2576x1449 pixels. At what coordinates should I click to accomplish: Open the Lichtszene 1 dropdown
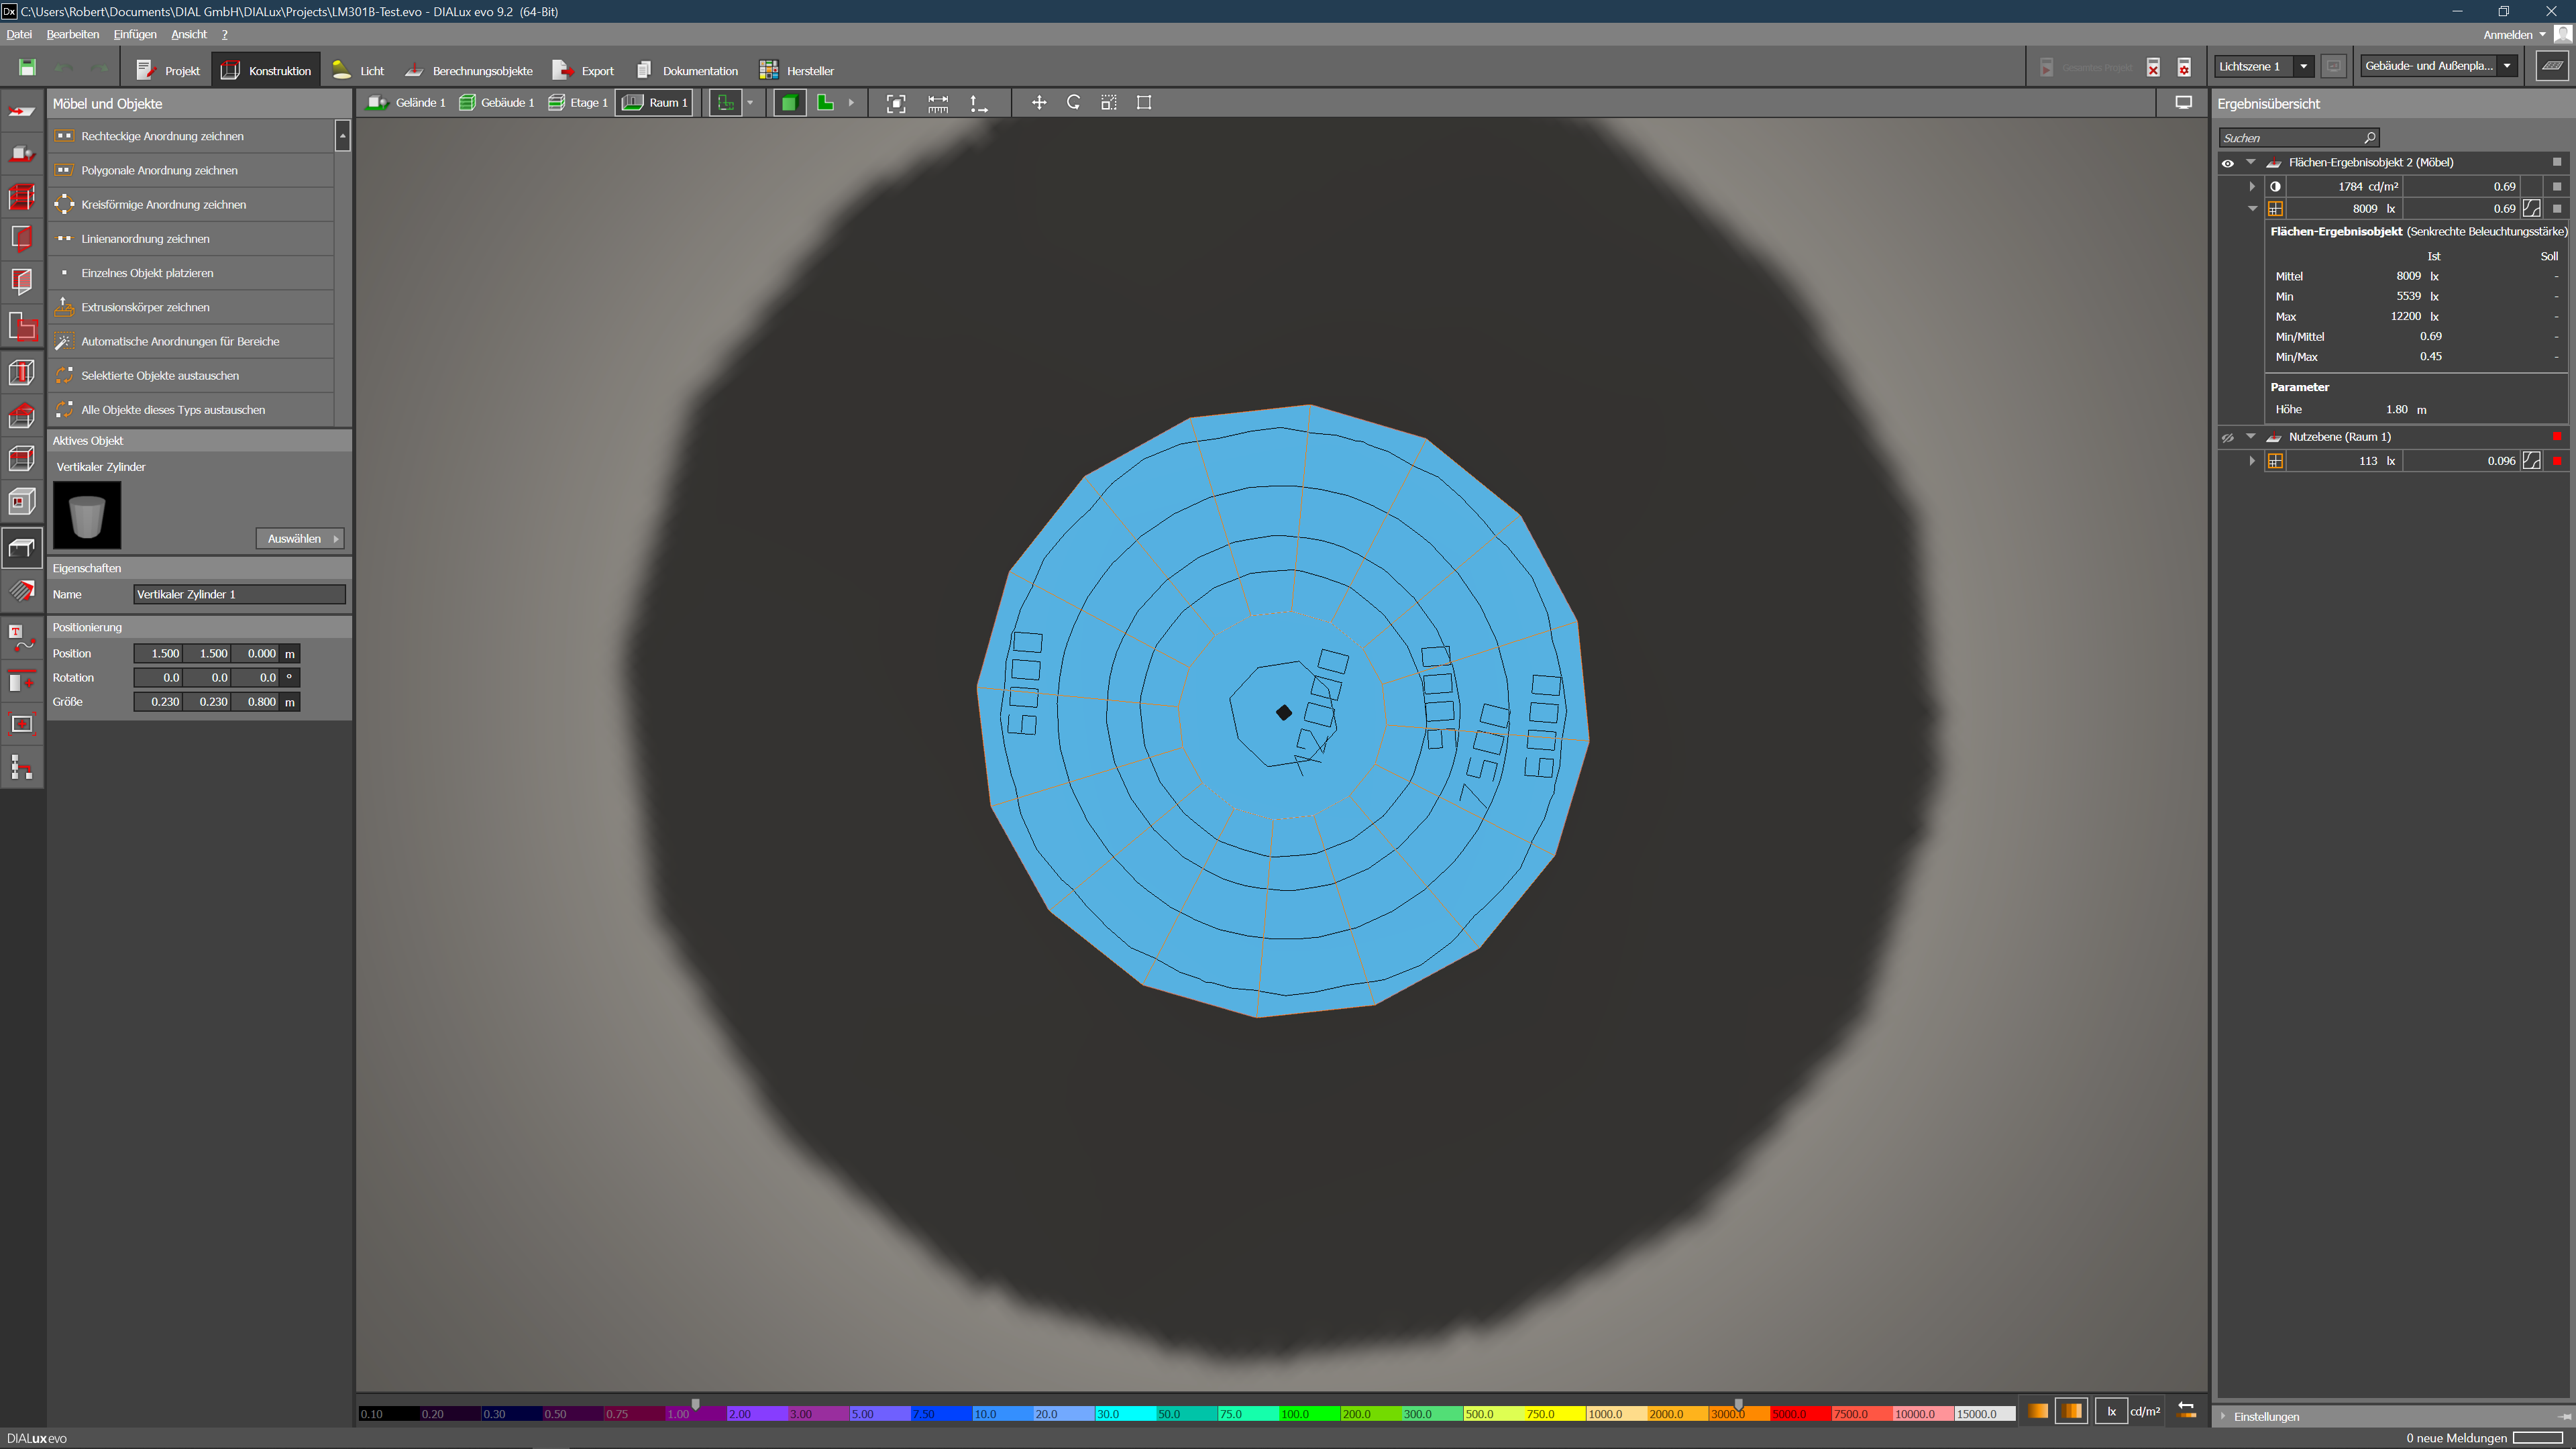pos(2304,67)
